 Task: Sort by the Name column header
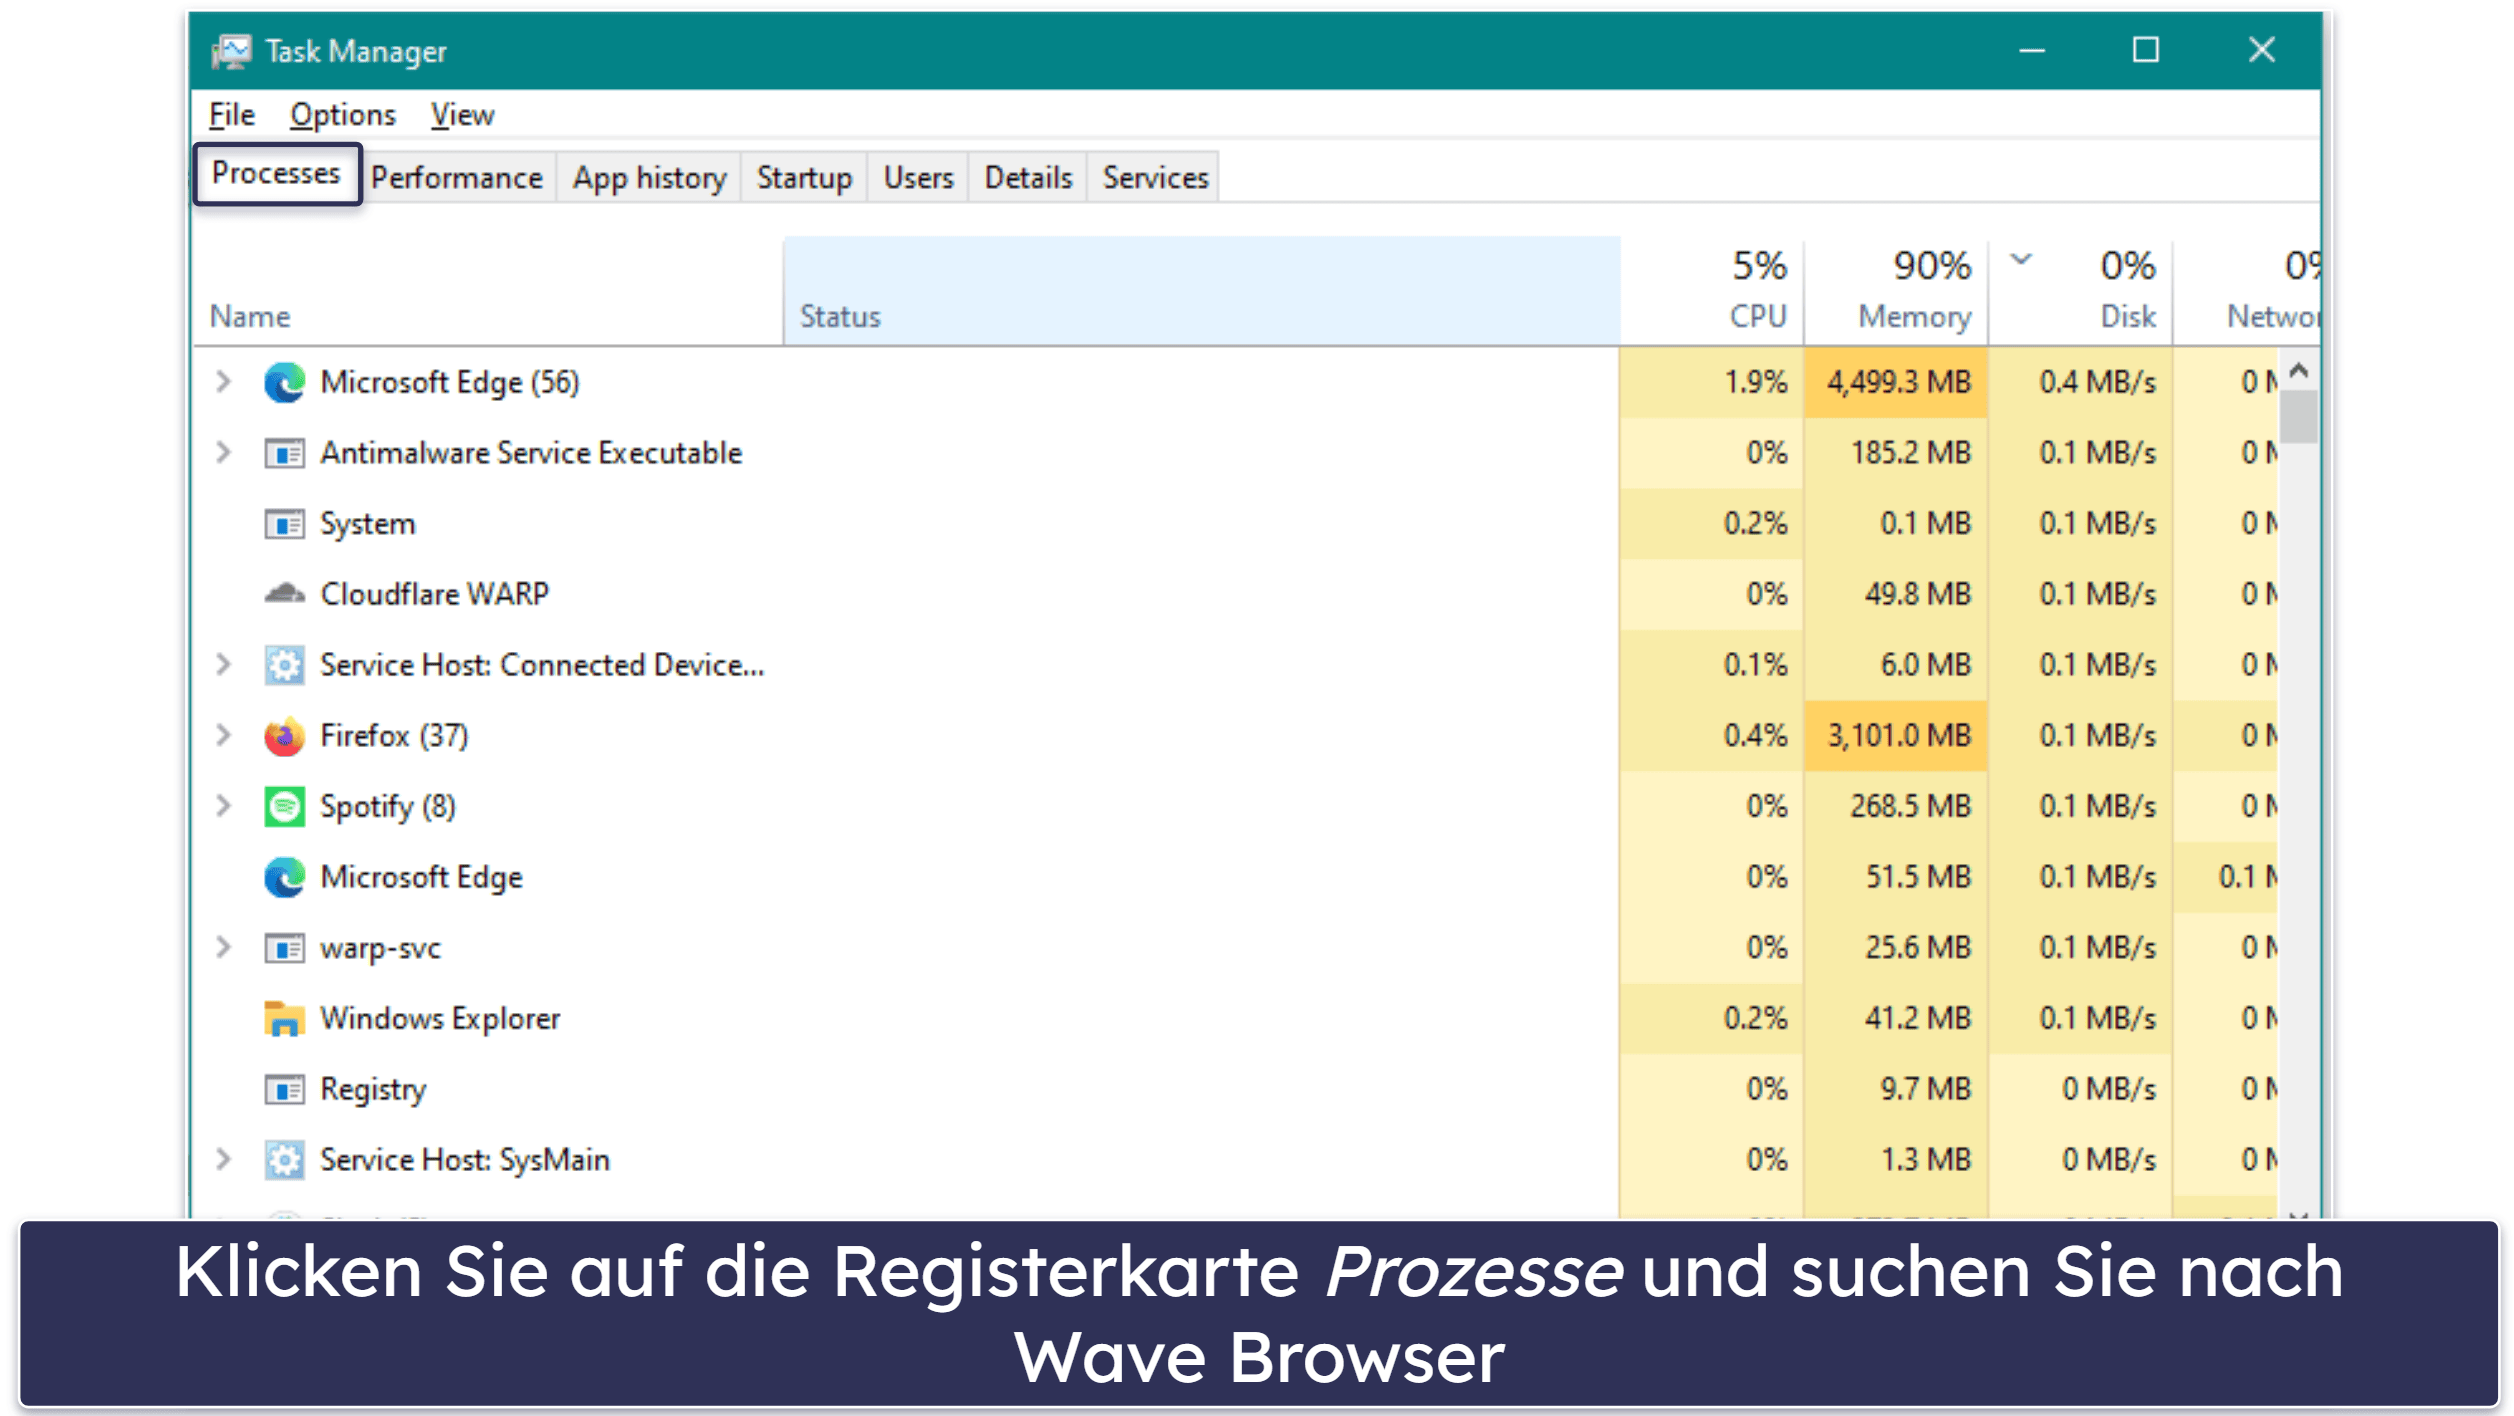[x=488, y=292]
